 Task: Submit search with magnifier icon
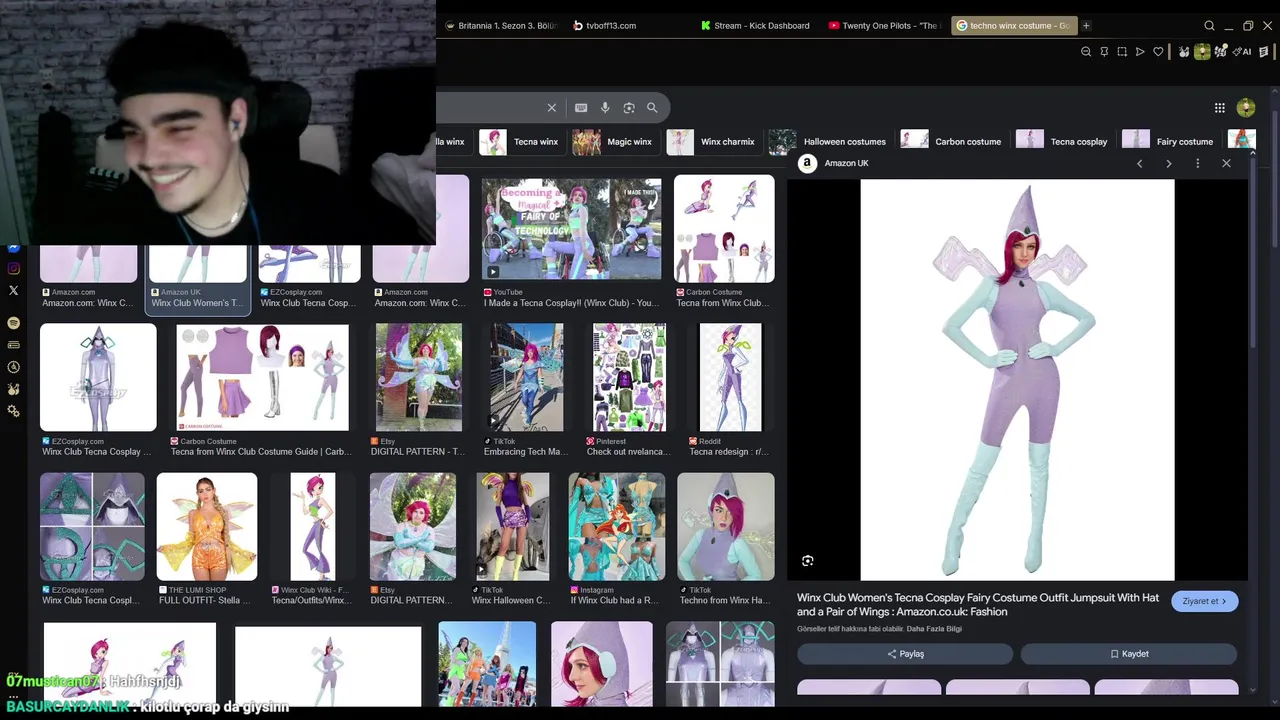point(652,107)
